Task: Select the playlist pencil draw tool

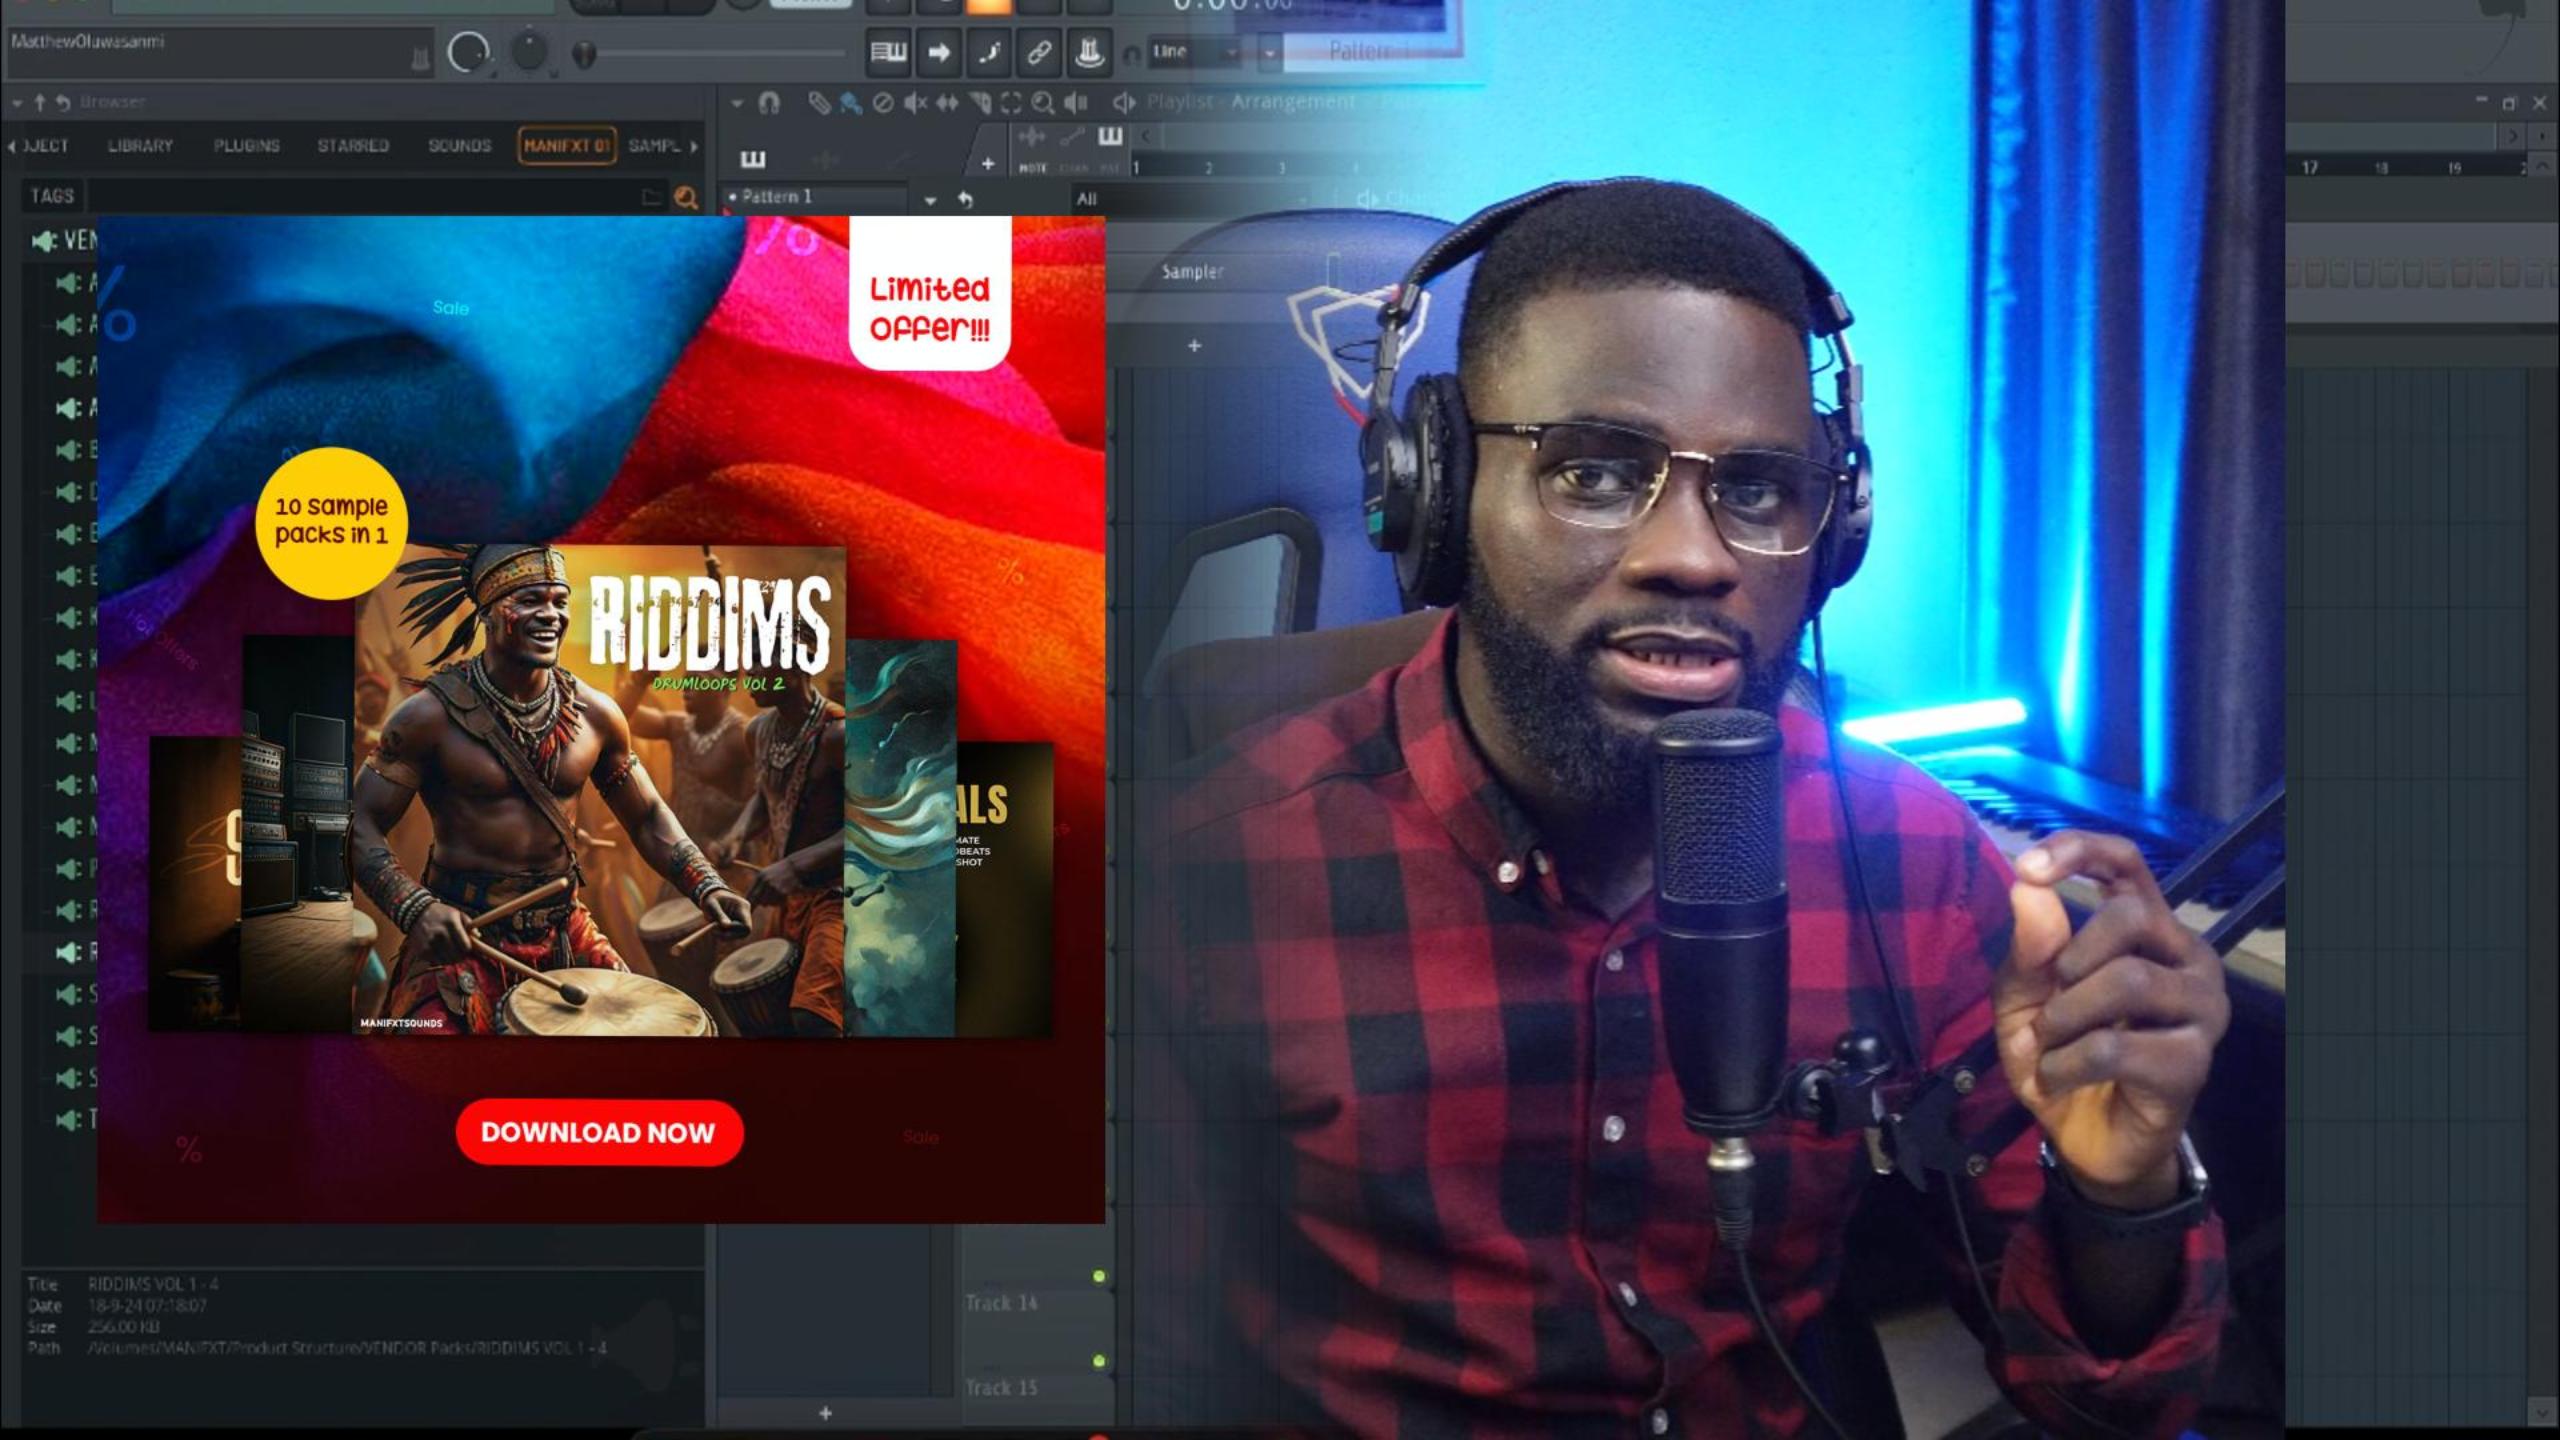Action: (x=818, y=102)
